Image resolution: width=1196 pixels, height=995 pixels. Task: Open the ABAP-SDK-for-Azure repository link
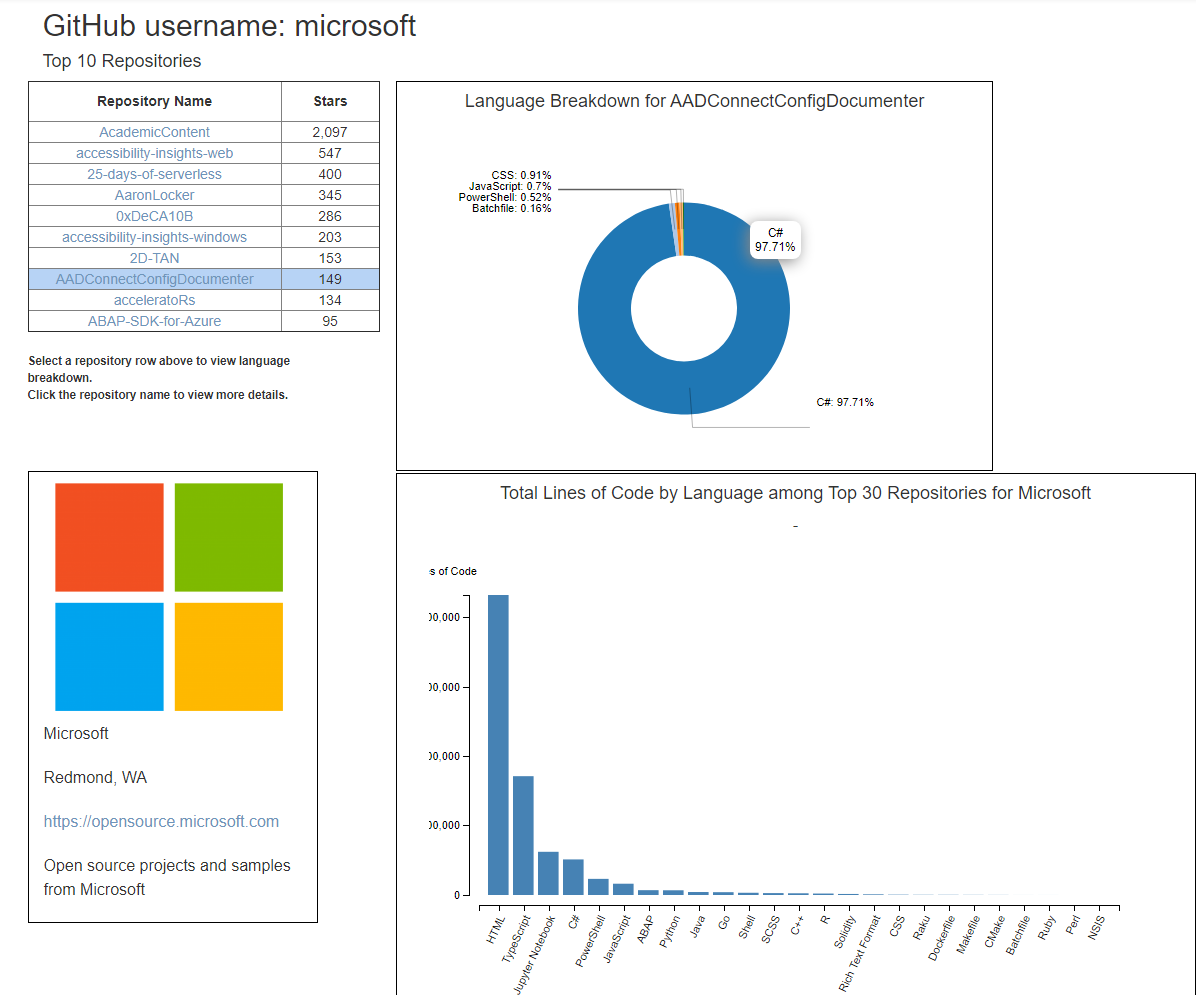154,321
